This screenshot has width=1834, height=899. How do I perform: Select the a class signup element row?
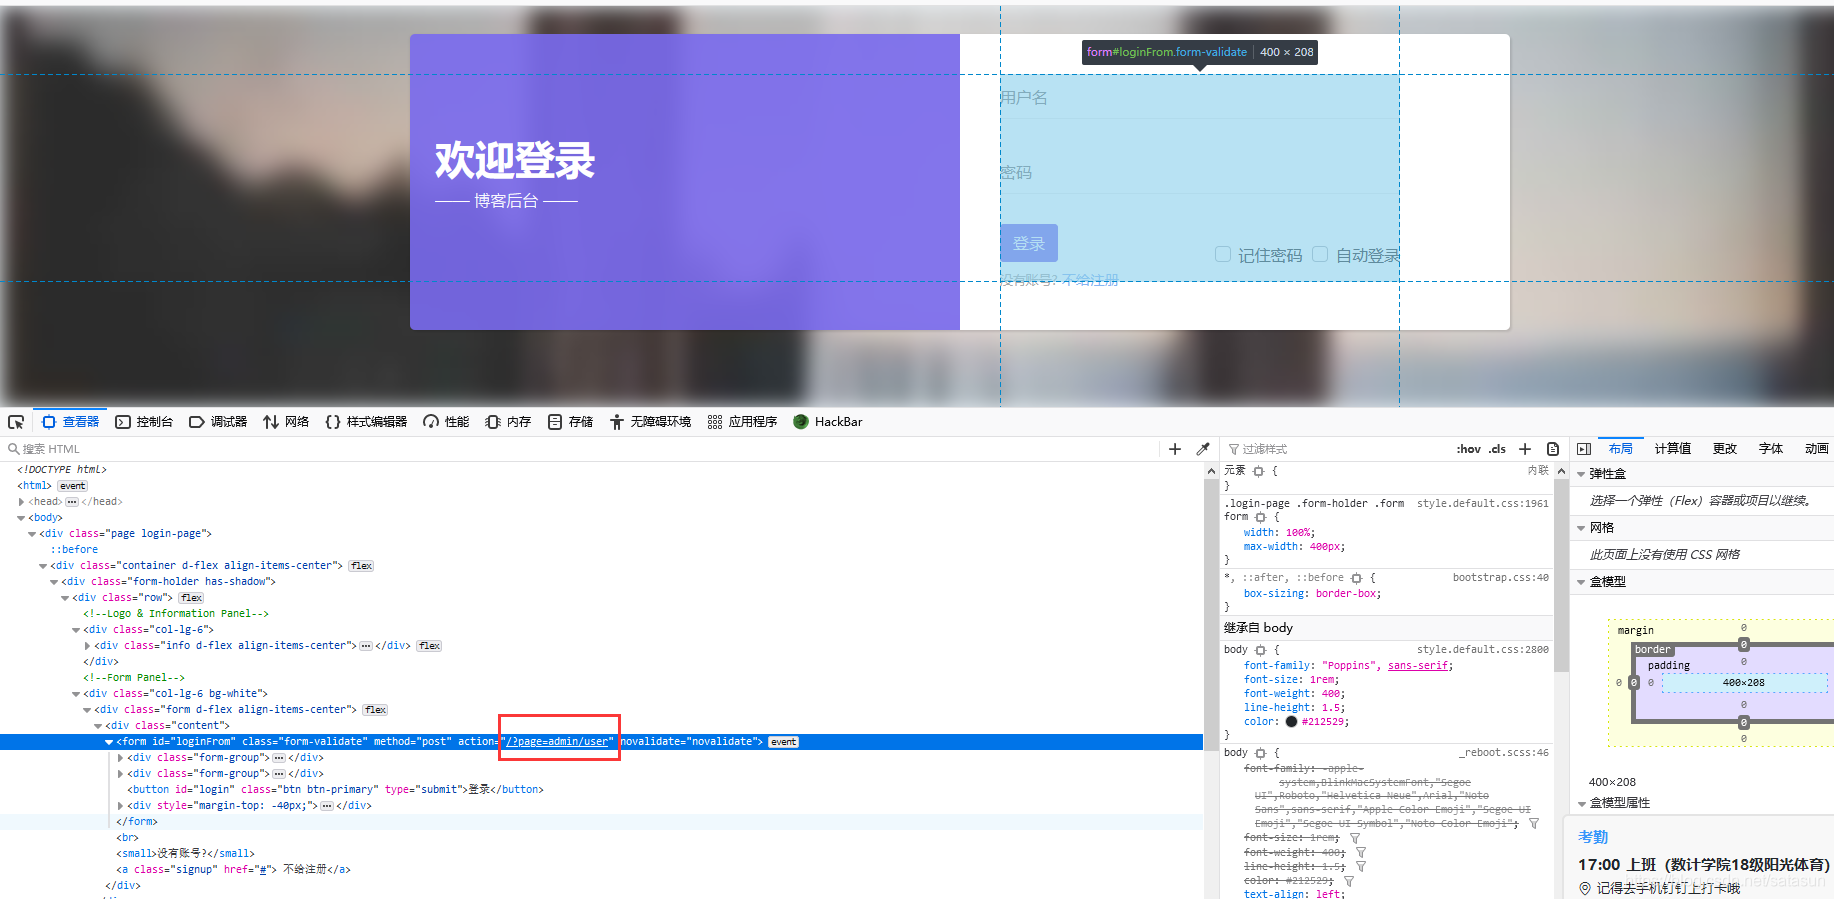[x=601, y=870]
